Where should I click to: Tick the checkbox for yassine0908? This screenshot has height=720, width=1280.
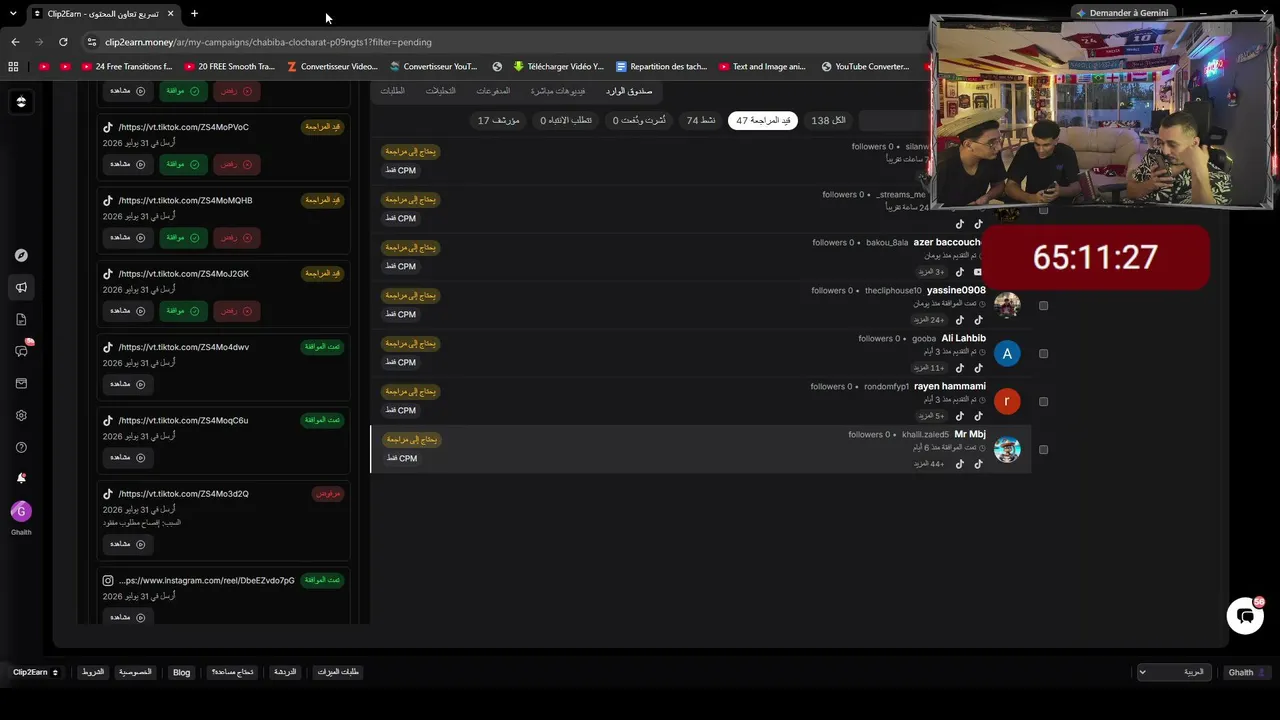click(x=1043, y=306)
